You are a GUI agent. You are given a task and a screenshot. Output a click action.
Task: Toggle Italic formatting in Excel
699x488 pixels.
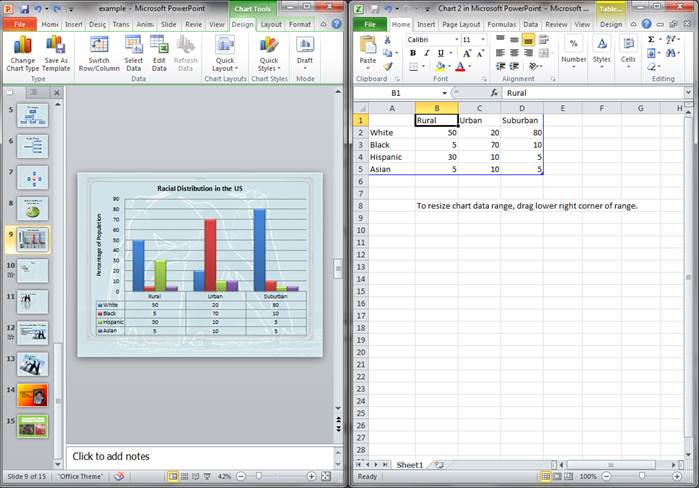[426, 53]
